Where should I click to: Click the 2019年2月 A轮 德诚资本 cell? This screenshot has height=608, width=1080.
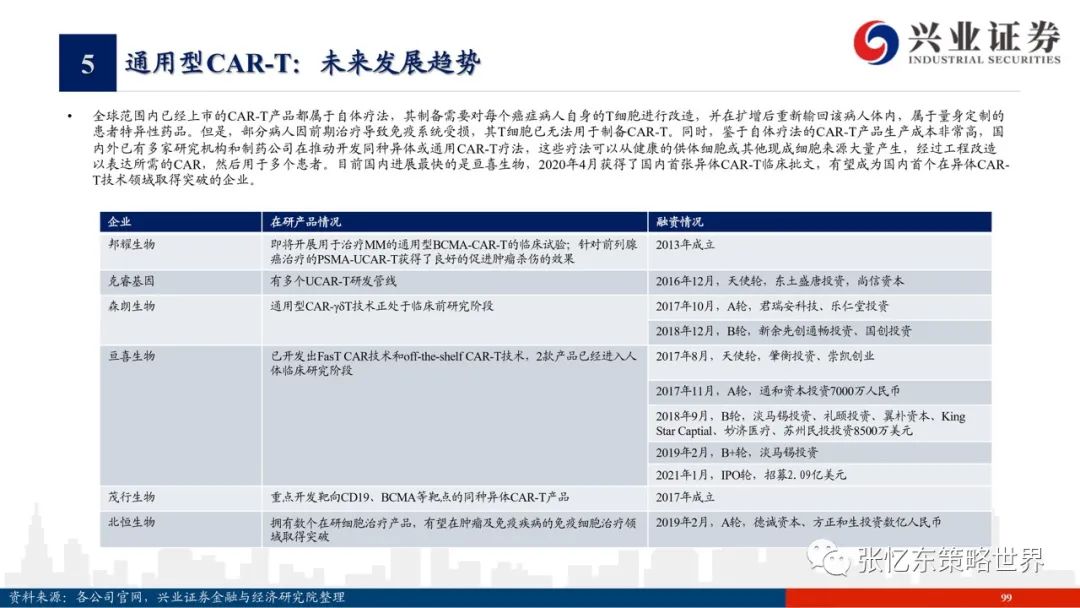tap(820, 529)
